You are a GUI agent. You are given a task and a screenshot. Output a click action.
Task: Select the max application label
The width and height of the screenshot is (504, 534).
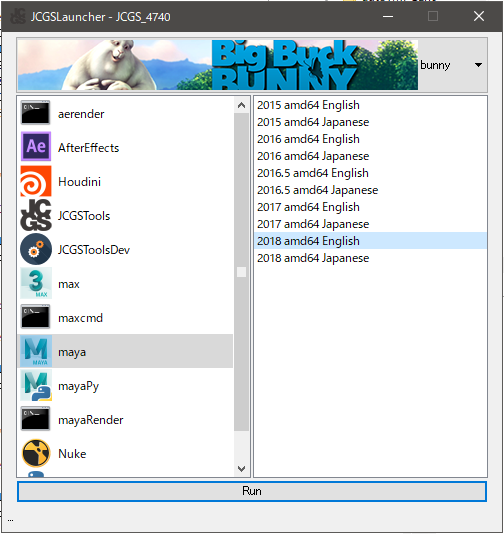coord(68,284)
